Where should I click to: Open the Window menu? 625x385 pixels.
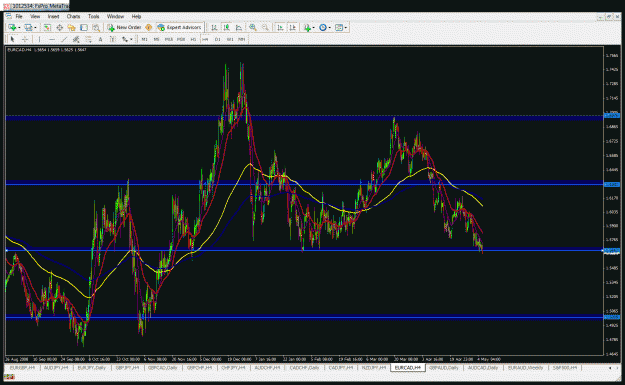coord(115,16)
